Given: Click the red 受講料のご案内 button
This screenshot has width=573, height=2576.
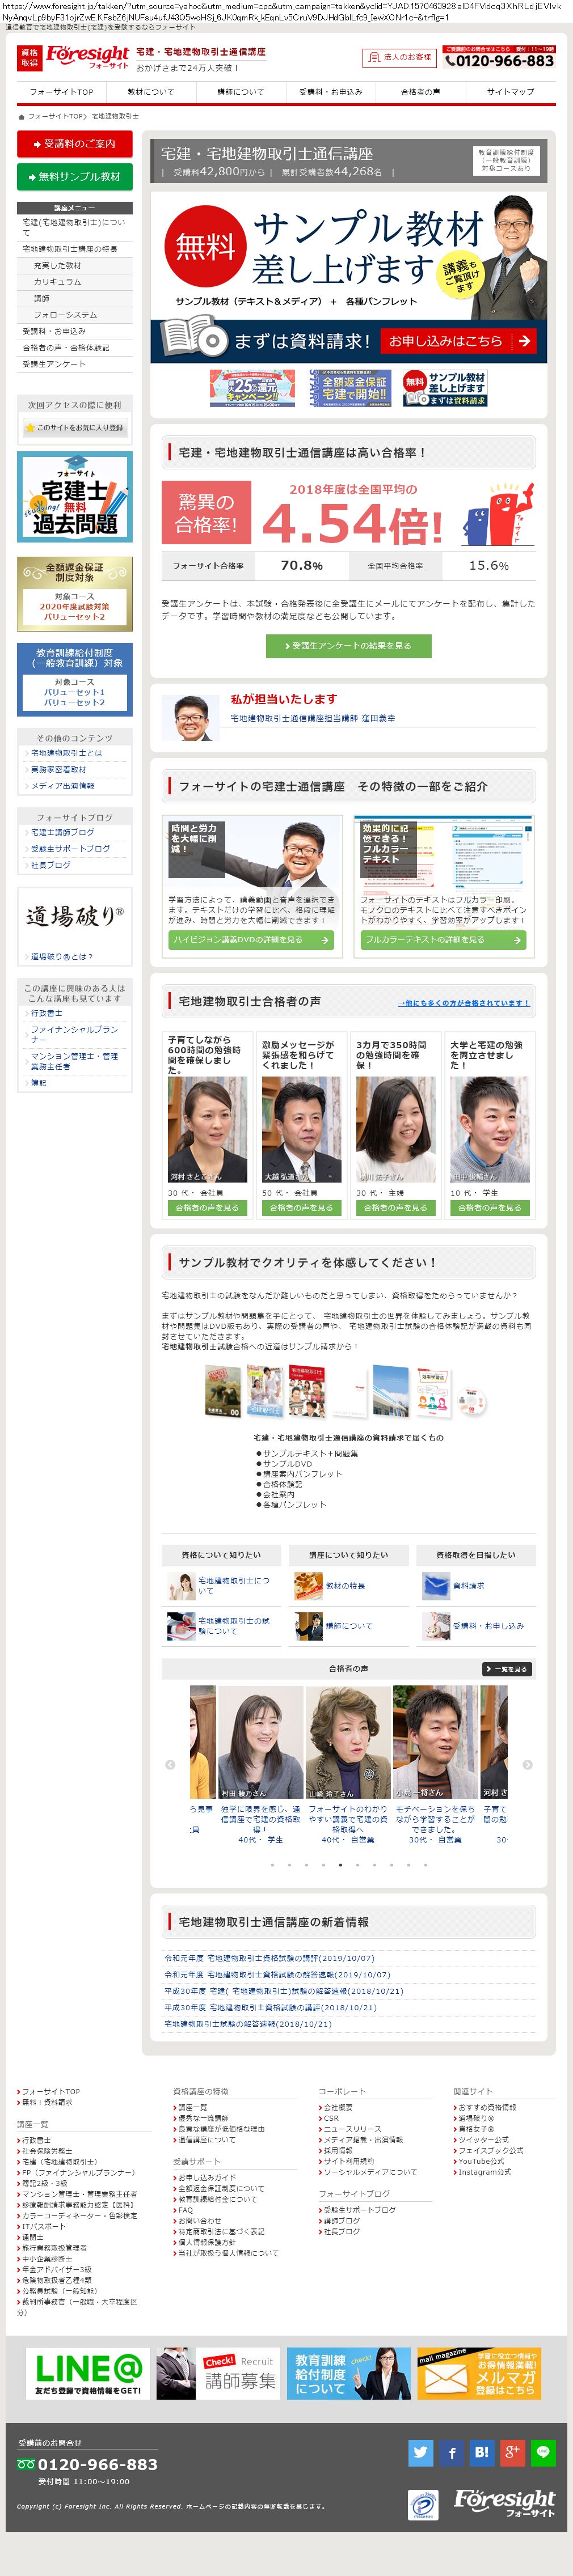Looking at the screenshot, I should (x=75, y=144).
